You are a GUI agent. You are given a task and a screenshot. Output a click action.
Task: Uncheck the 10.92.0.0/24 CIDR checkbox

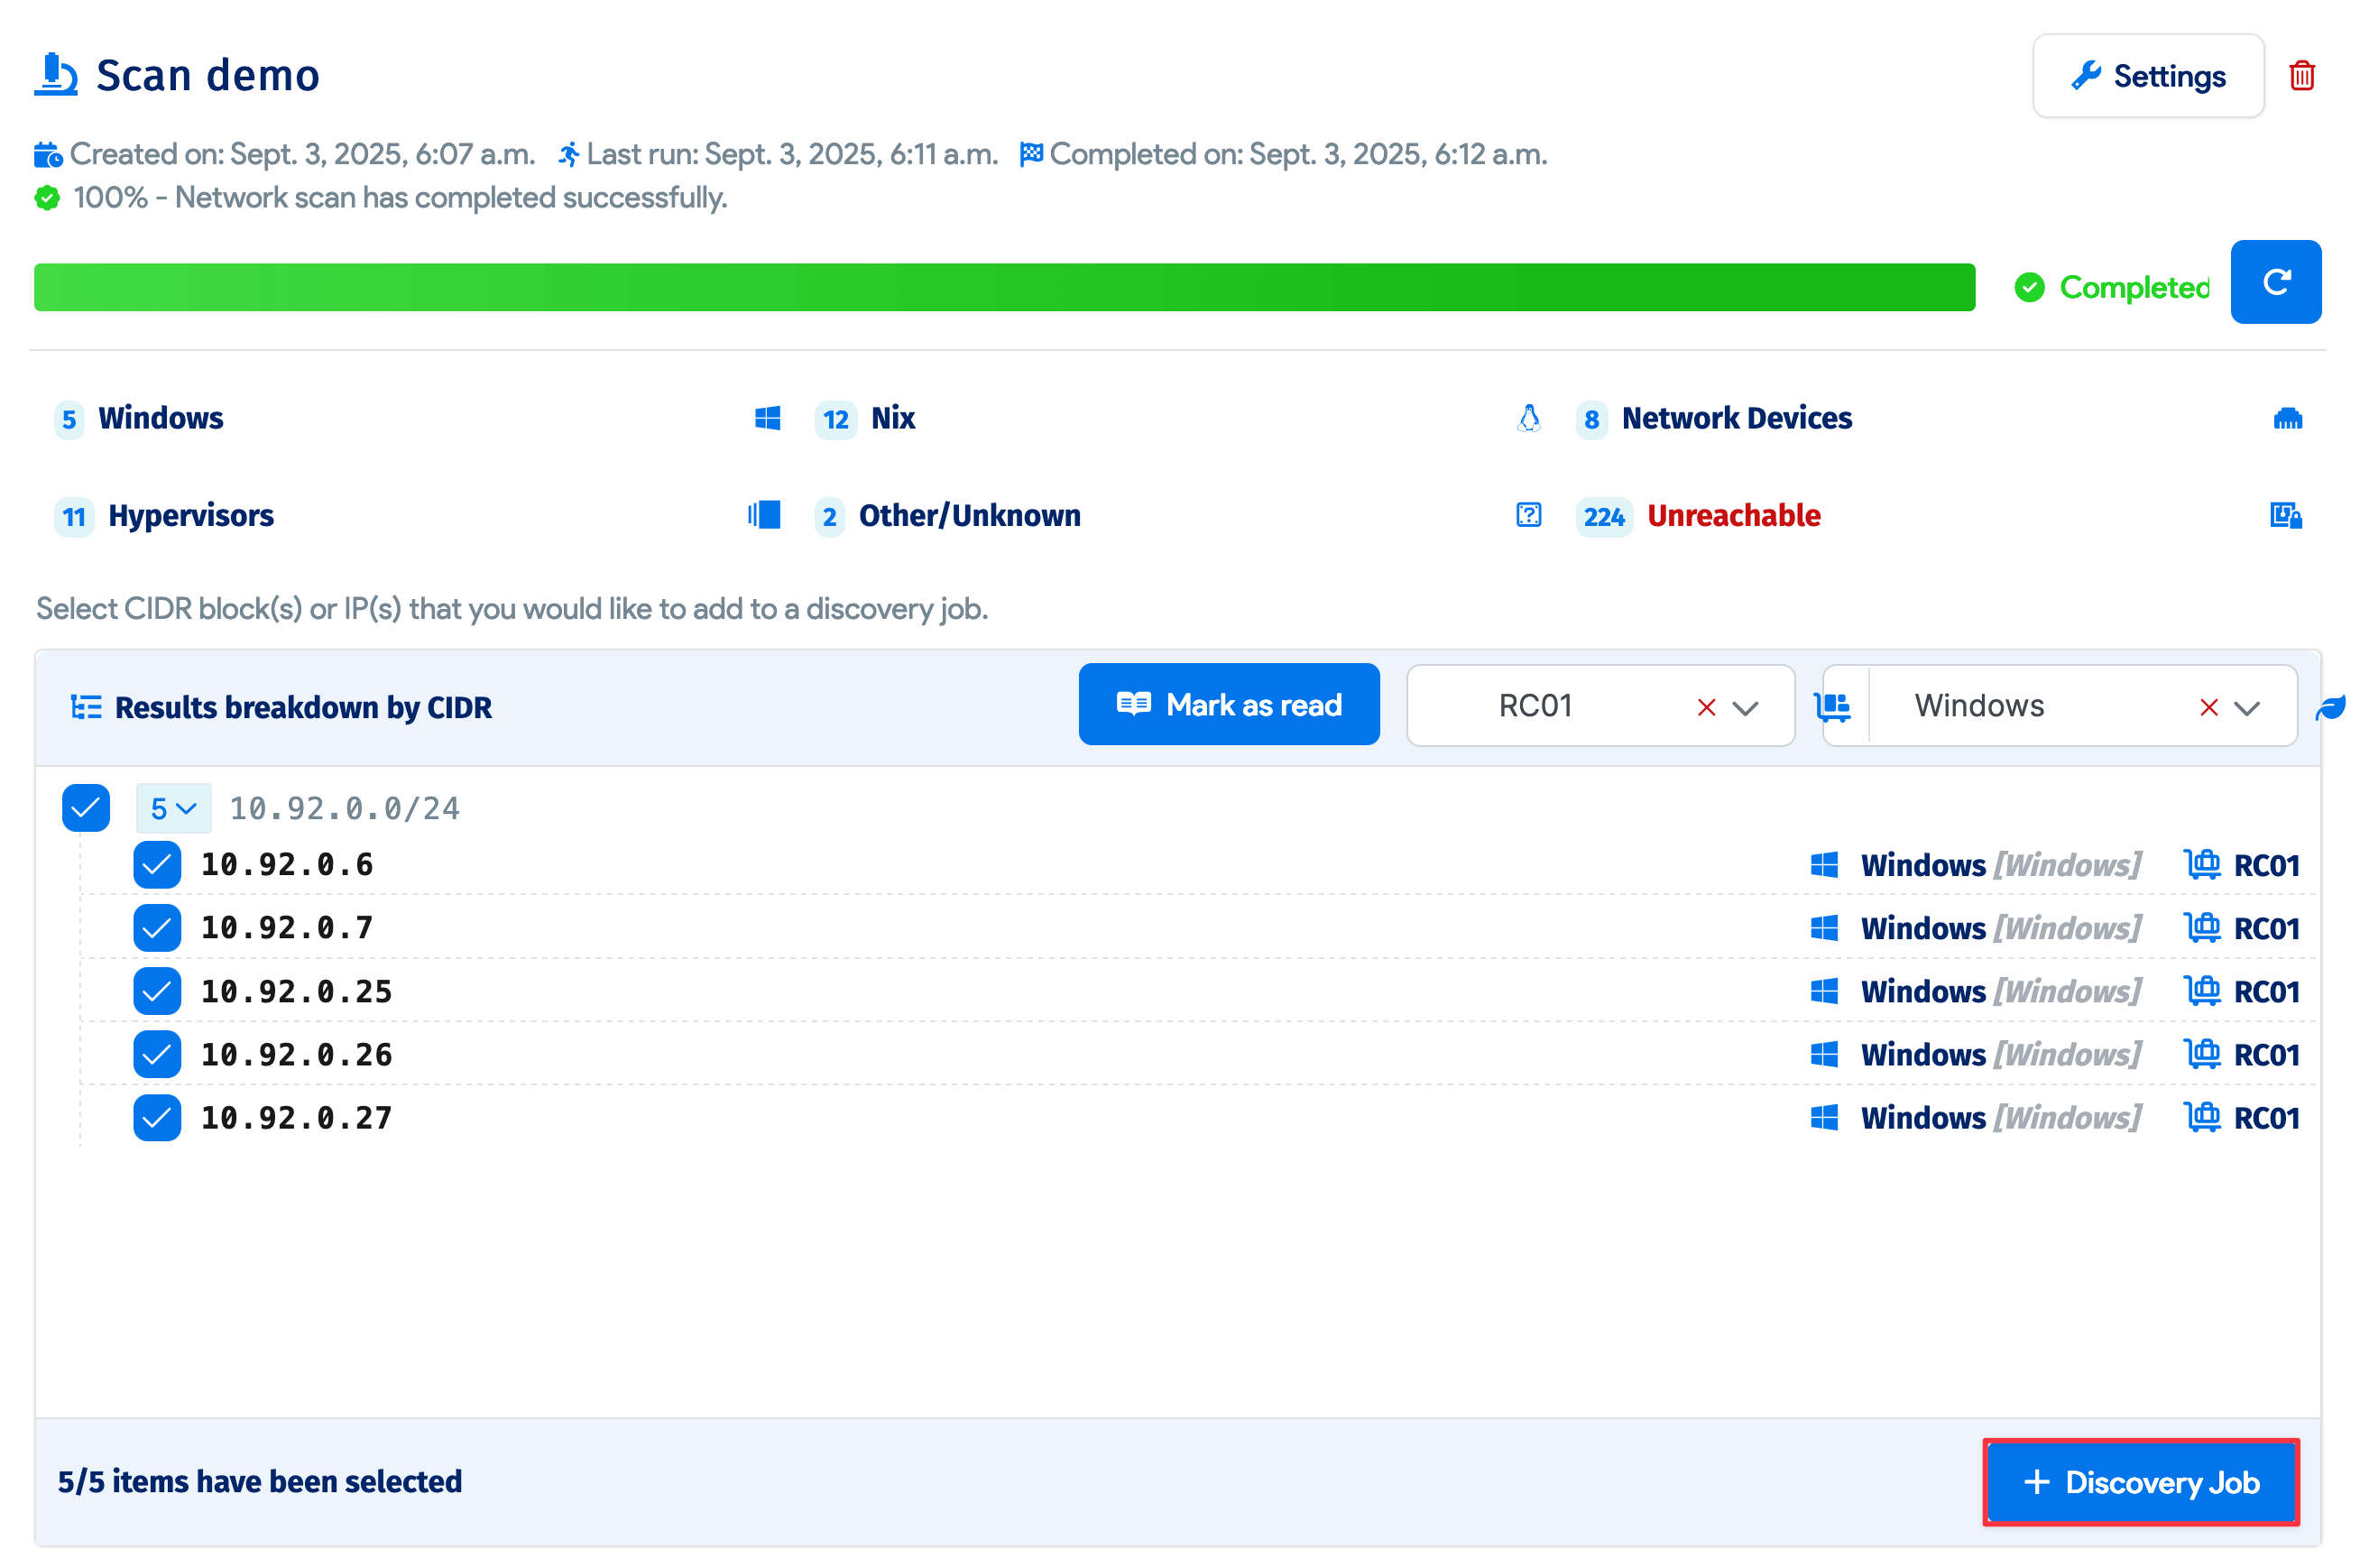click(x=86, y=808)
